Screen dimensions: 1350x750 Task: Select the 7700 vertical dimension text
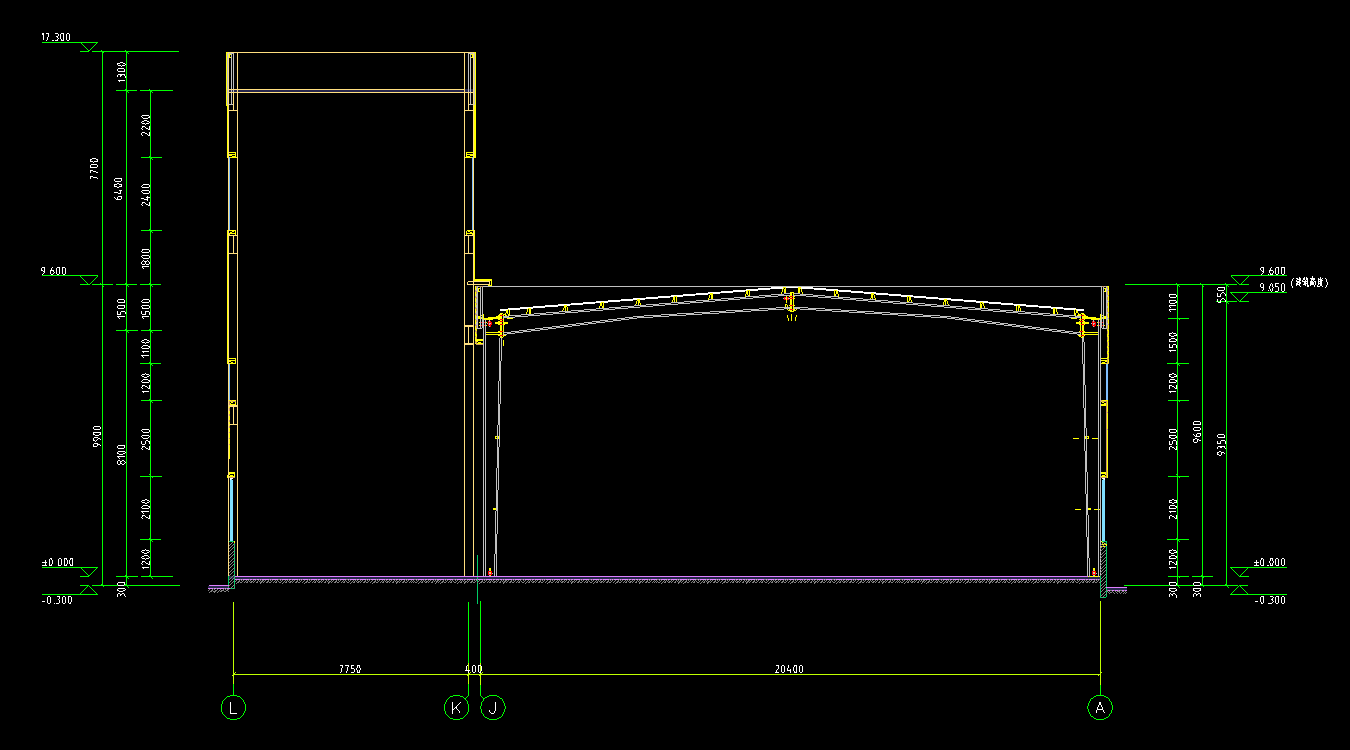point(94,168)
